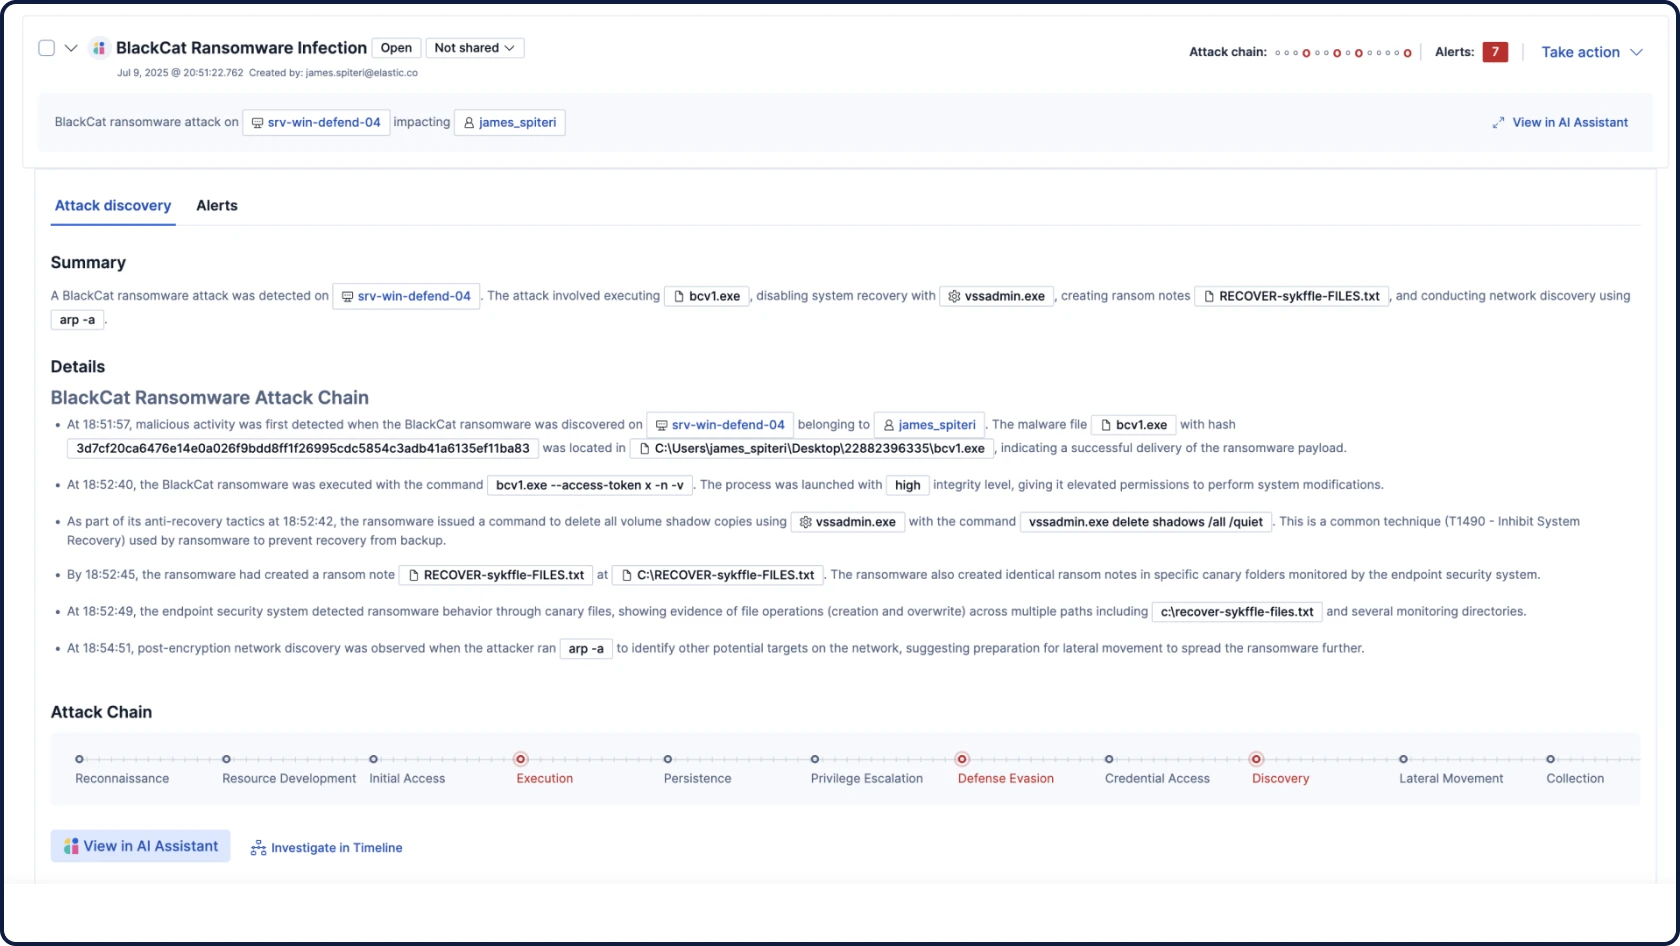Screen dimensions: 1680x946
Task: Click the AI icon beside BlackCat title
Action: [99, 48]
